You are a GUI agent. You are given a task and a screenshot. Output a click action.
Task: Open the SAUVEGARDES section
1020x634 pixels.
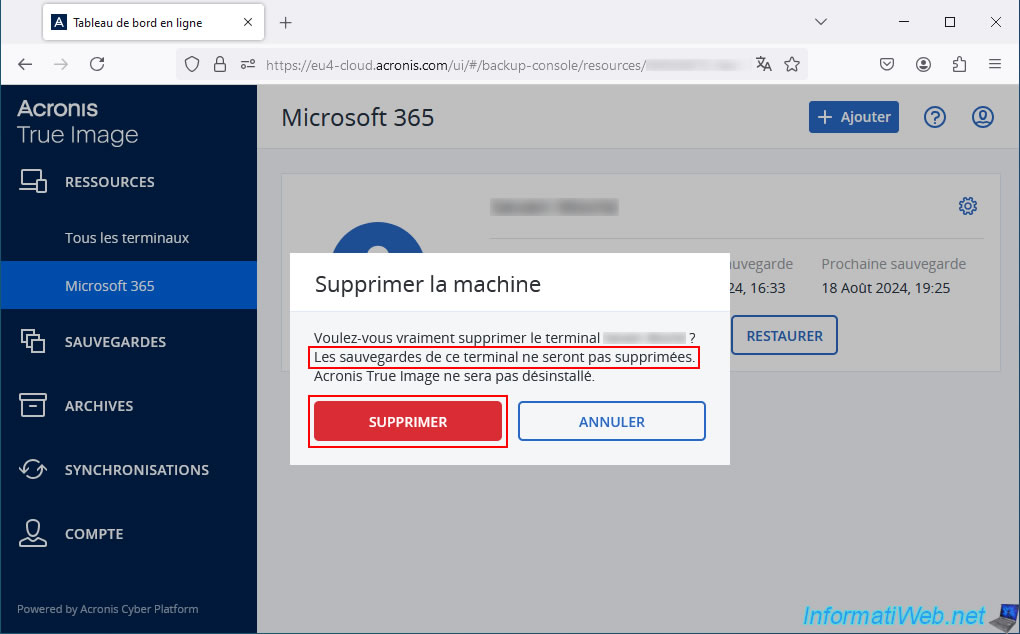(115, 342)
